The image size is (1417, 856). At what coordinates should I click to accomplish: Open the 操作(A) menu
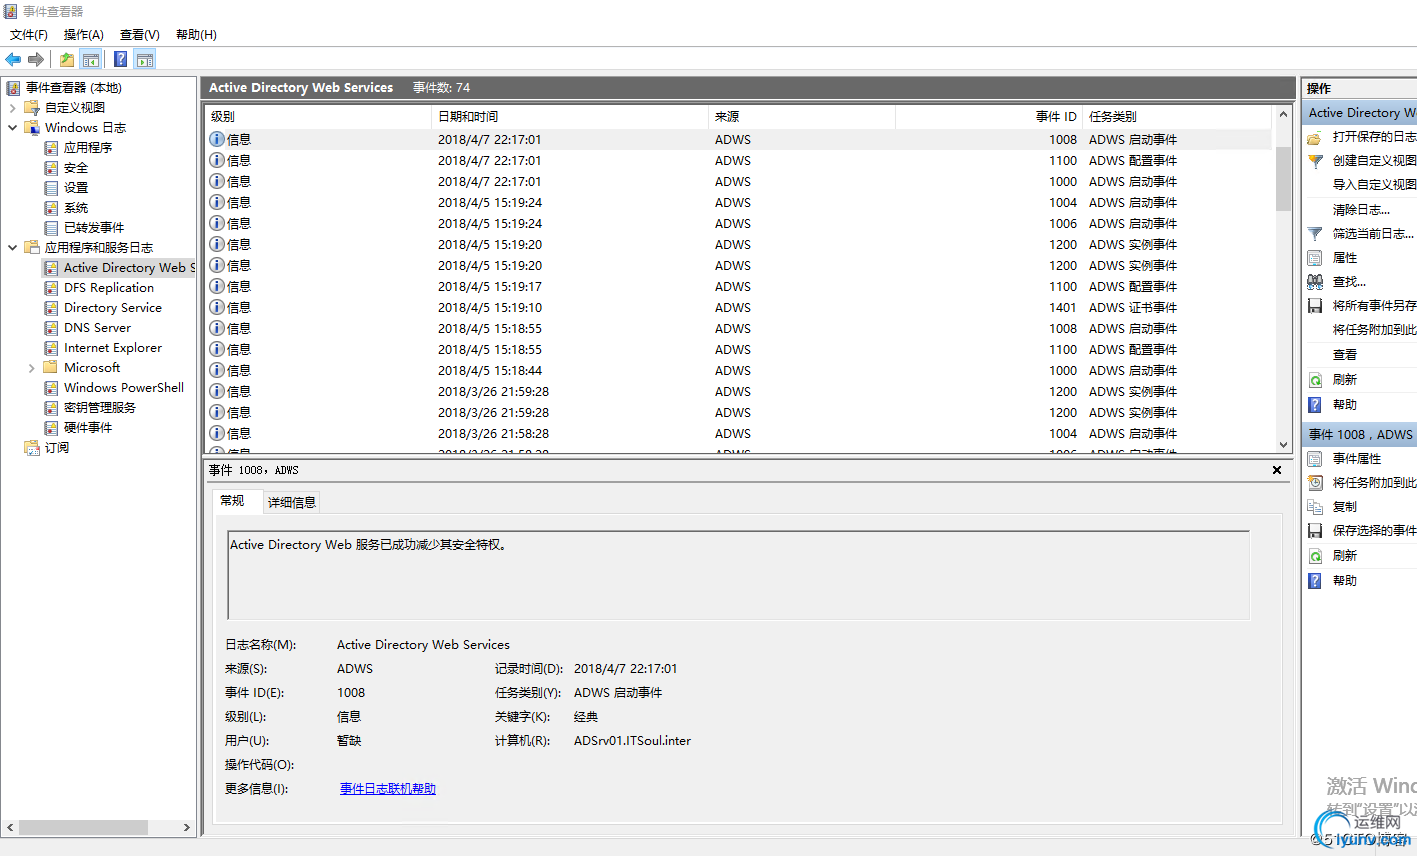pos(84,34)
